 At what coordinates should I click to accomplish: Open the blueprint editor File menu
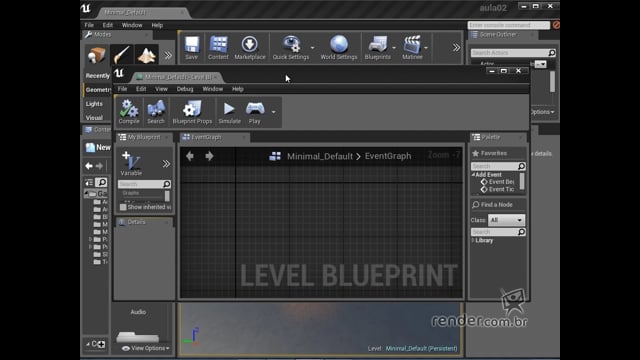pyautogui.click(x=122, y=89)
